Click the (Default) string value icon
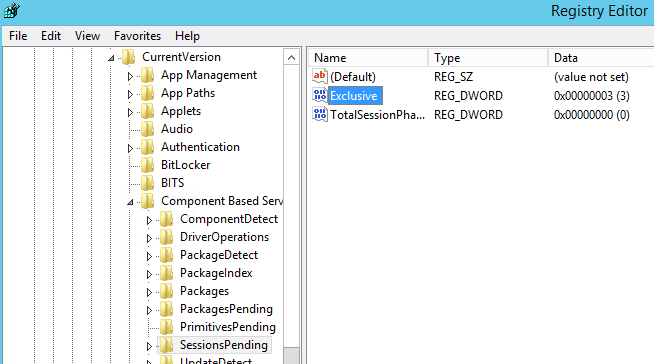 (320, 76)
